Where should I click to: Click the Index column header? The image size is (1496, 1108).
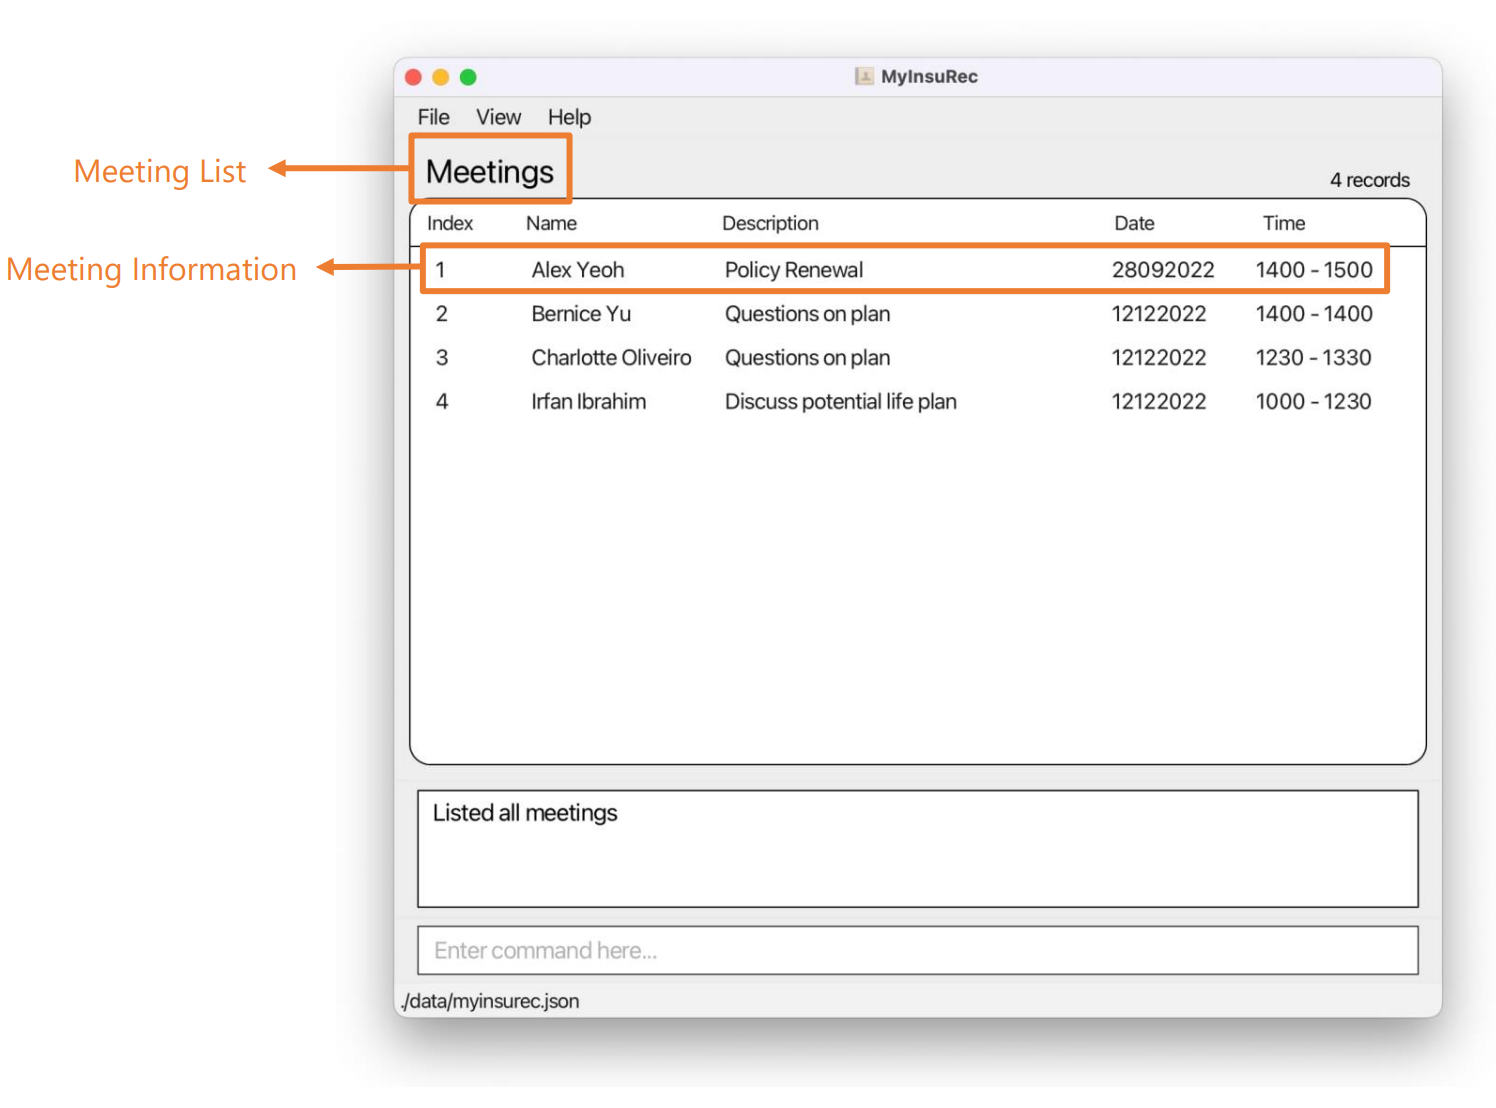pos(450,223)
